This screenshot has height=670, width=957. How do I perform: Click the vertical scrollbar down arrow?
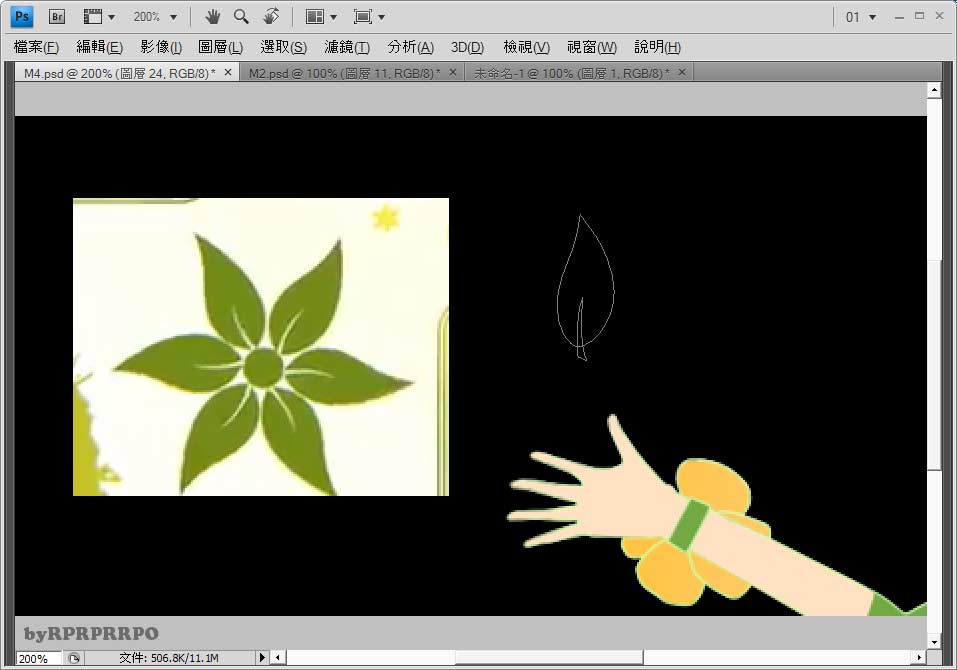[934, 642]
